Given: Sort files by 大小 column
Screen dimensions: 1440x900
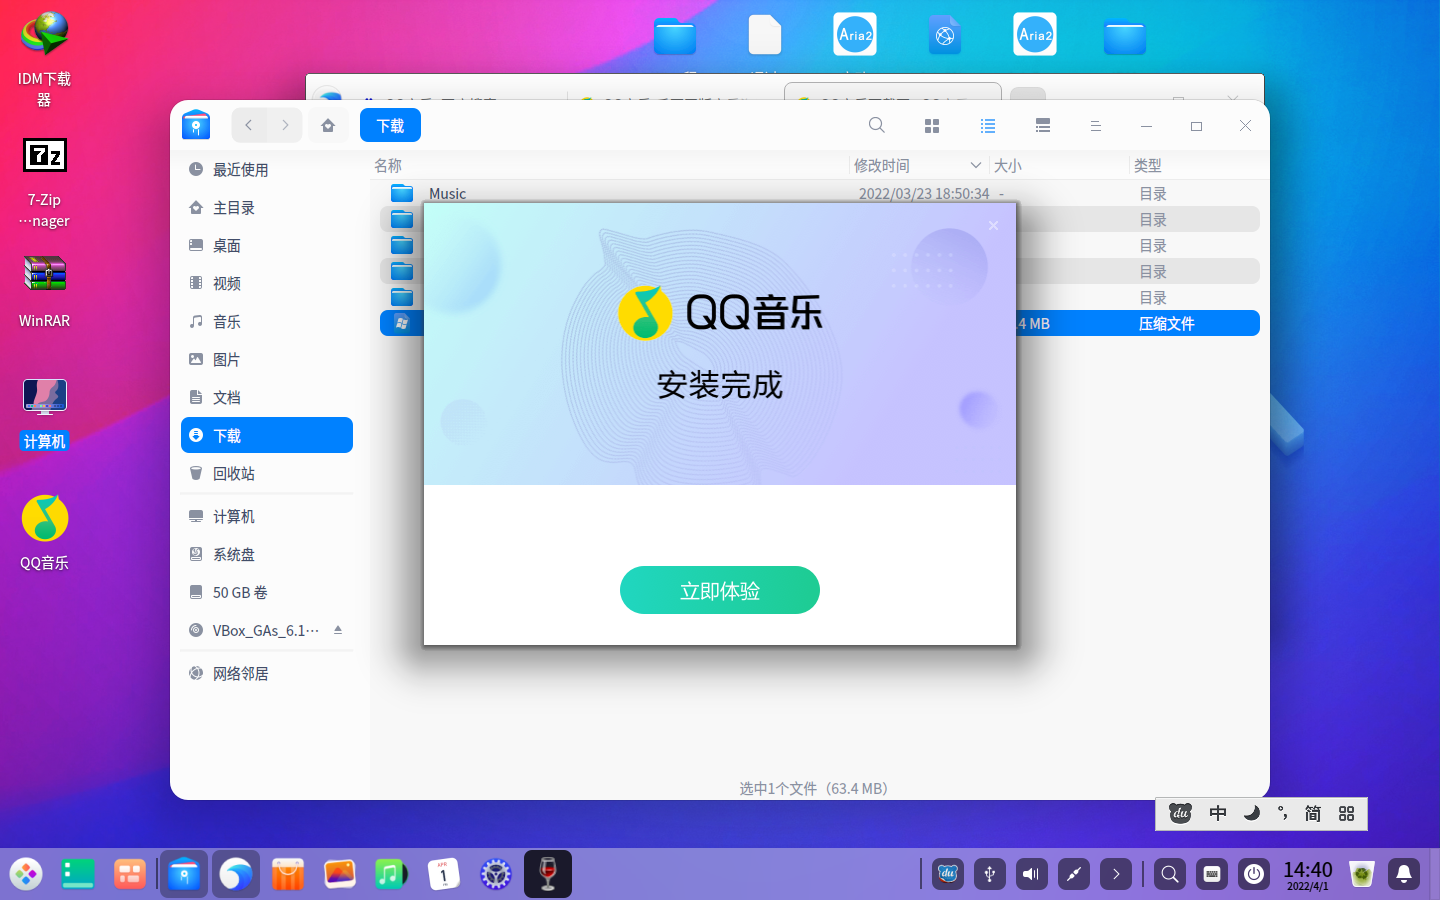Looking at the screenshot, I should coord(1008,165).
